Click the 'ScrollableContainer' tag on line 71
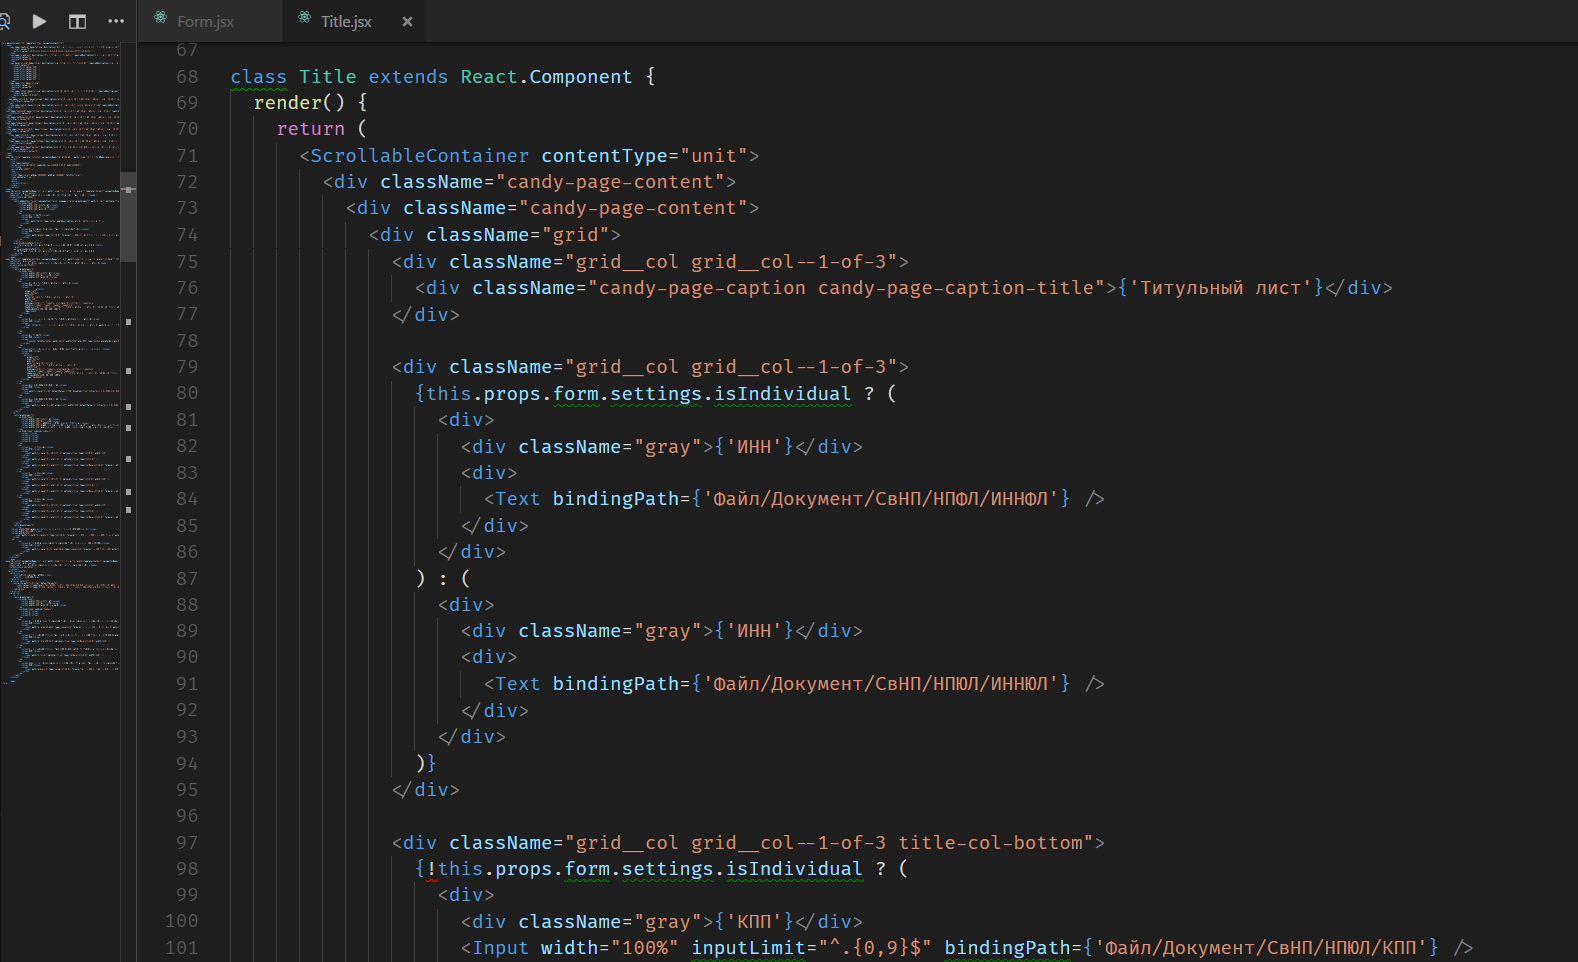Screen dimensions: 1578x962 coord(420,156)
